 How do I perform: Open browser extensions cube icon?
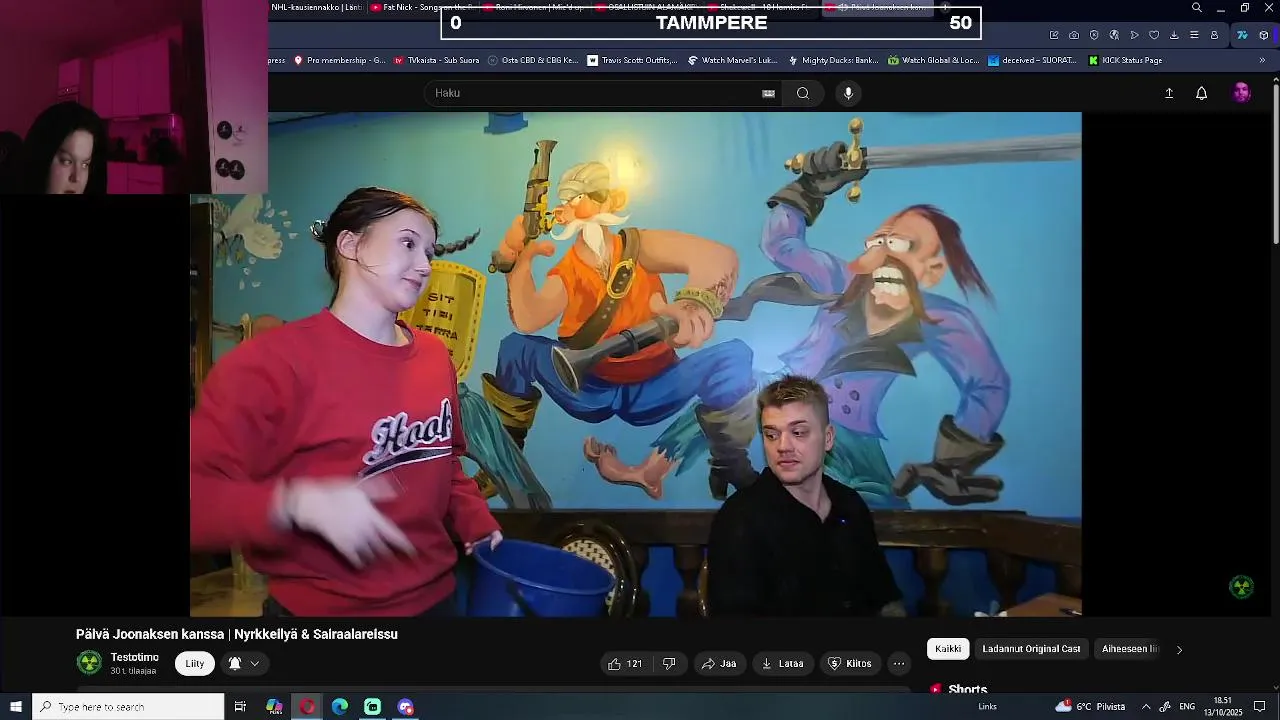click(1264, 35)
